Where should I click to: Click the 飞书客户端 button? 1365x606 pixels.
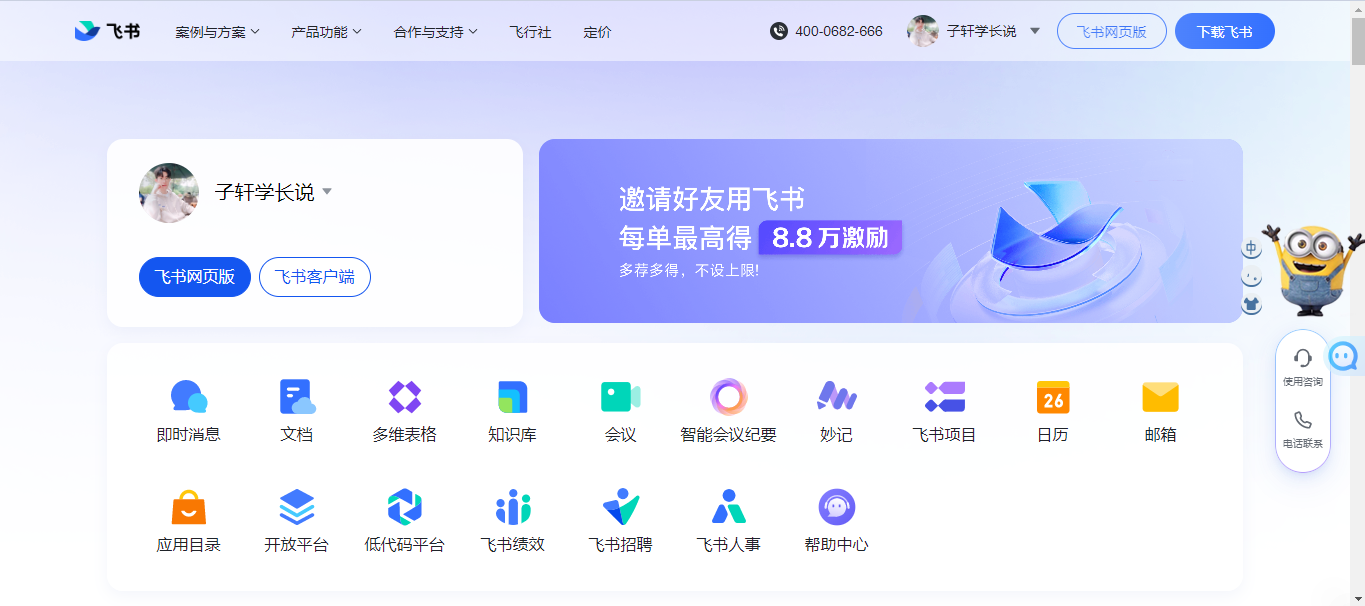(315, 277)
